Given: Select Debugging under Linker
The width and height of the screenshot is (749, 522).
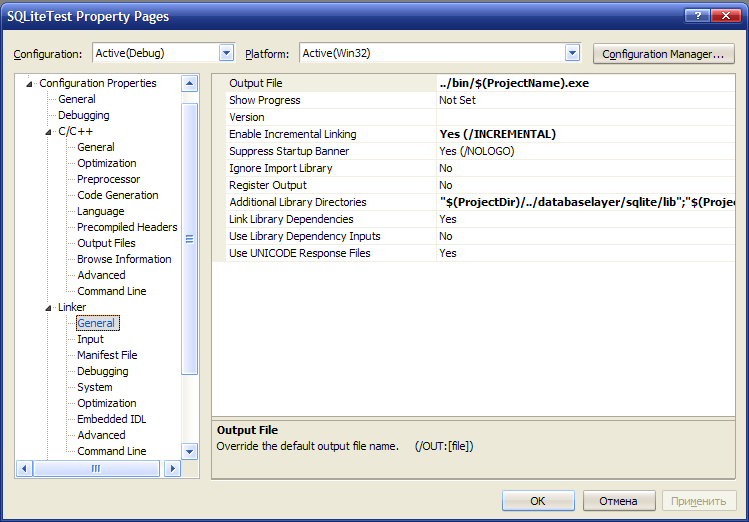Looking at the screenshot, I should pos(103,371).
